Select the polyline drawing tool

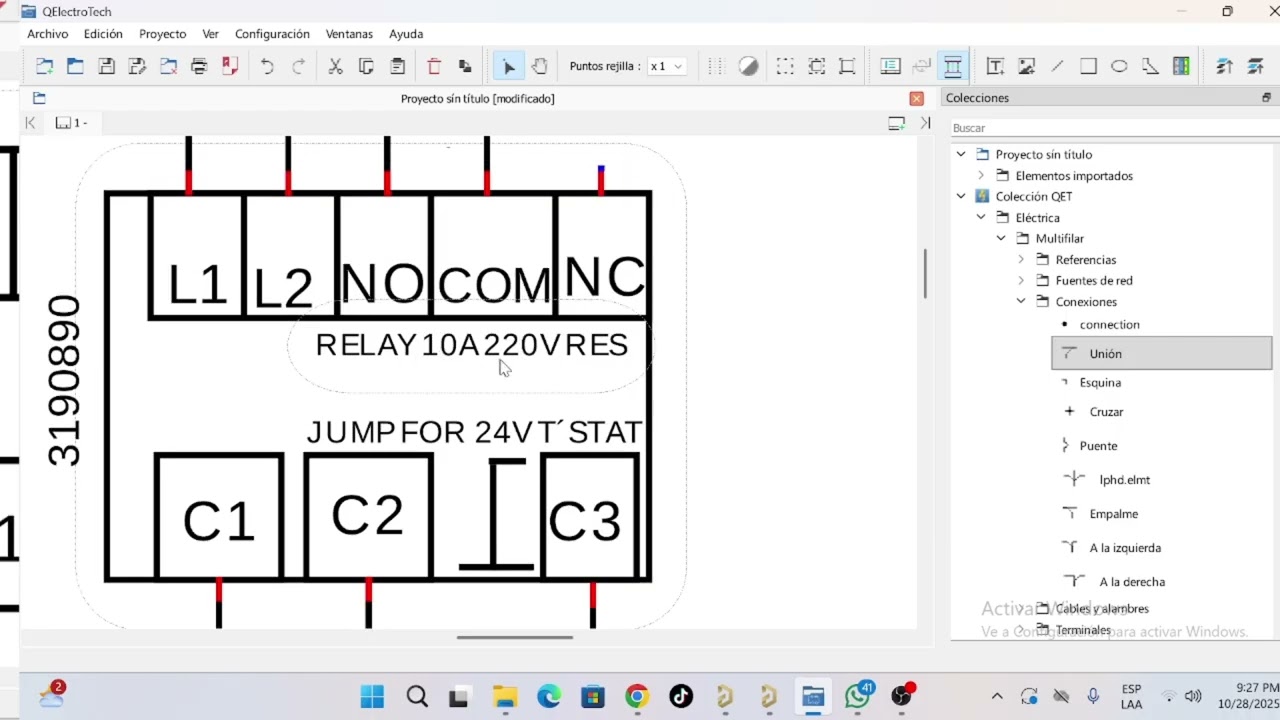(1150, 66)
